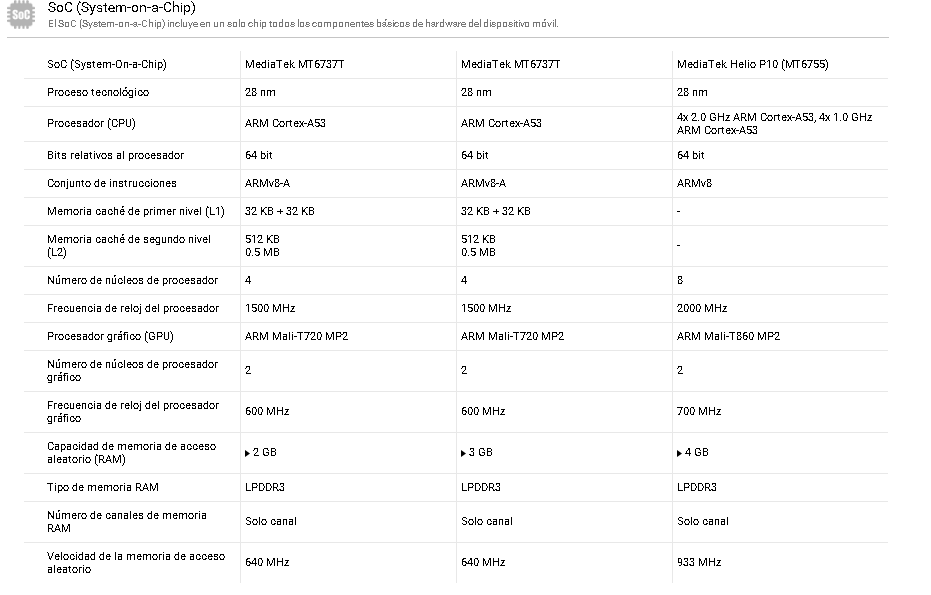Click the SoC description sentence below title
This screenshot has width=931, height=595.
point(303,24)
